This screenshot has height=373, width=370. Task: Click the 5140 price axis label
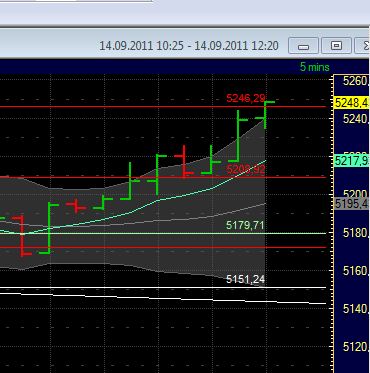click(356, 309)
